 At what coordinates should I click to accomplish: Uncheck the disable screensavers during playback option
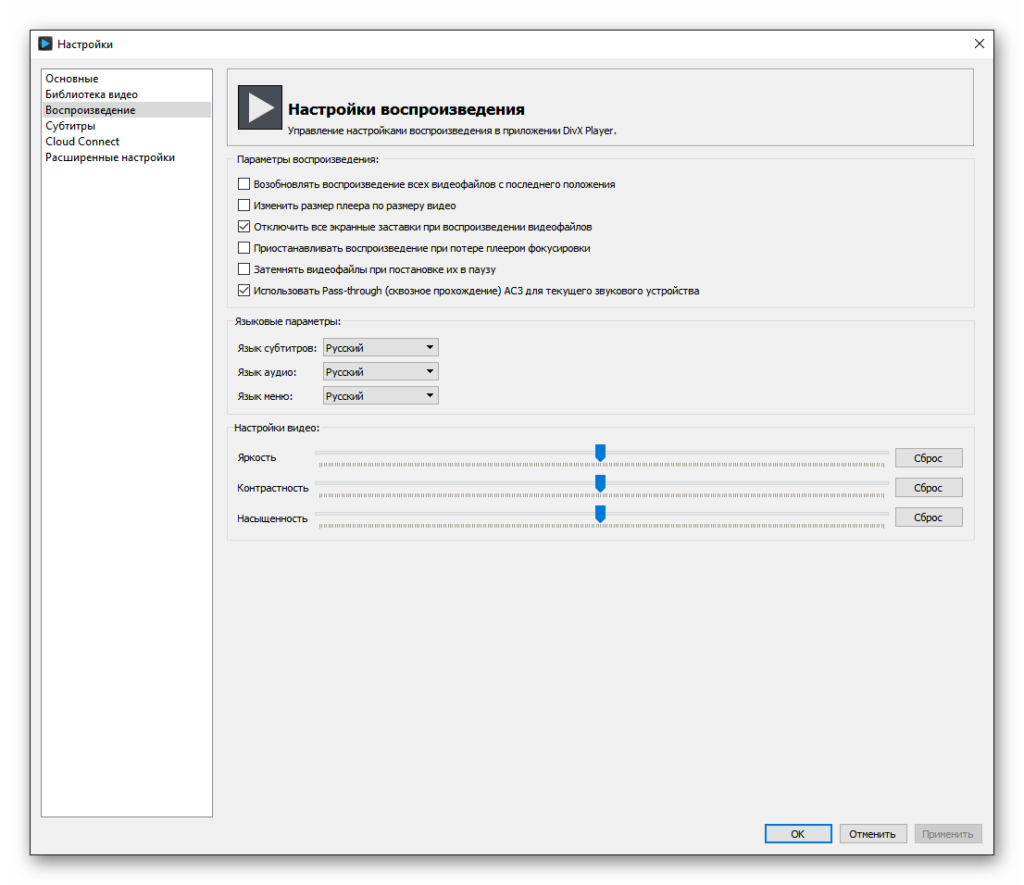point(244,227)
